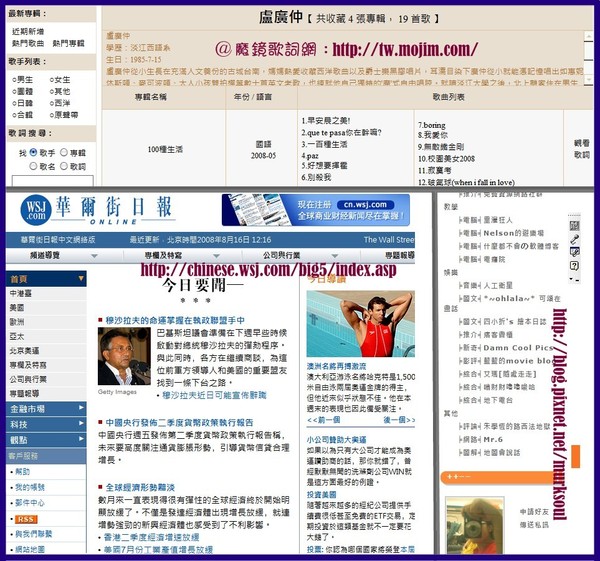This screenshot has width=600, height=561.
Task: Collapse the 首頁 sidebar section arrow
Action: tap(81, 279)
